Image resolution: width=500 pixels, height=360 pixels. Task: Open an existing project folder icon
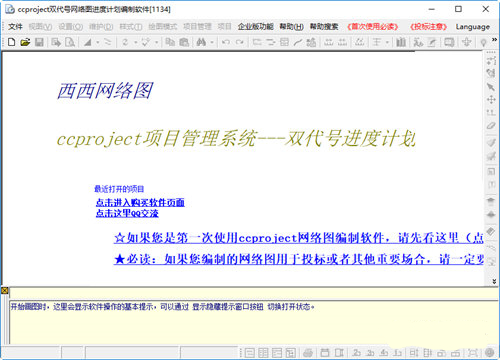pos(25,42)
